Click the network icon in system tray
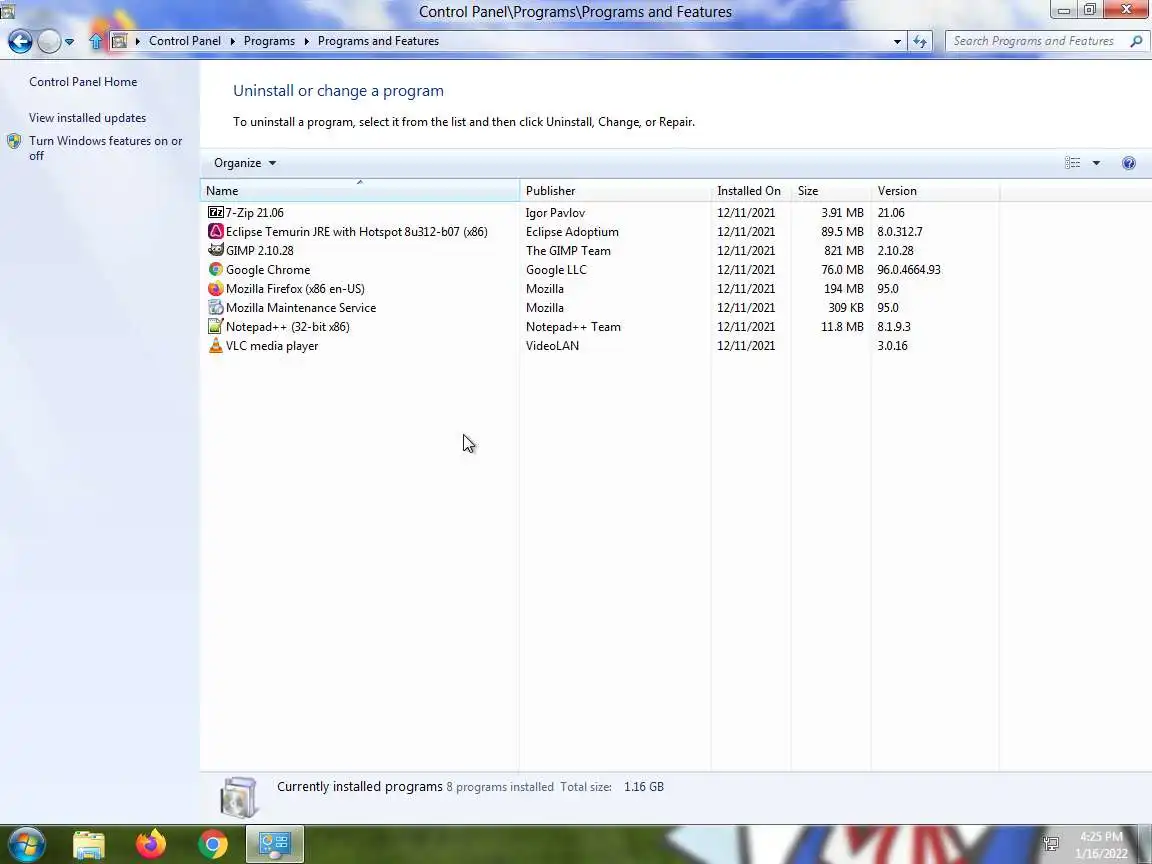1152x864 pixels. (1051, 844)
